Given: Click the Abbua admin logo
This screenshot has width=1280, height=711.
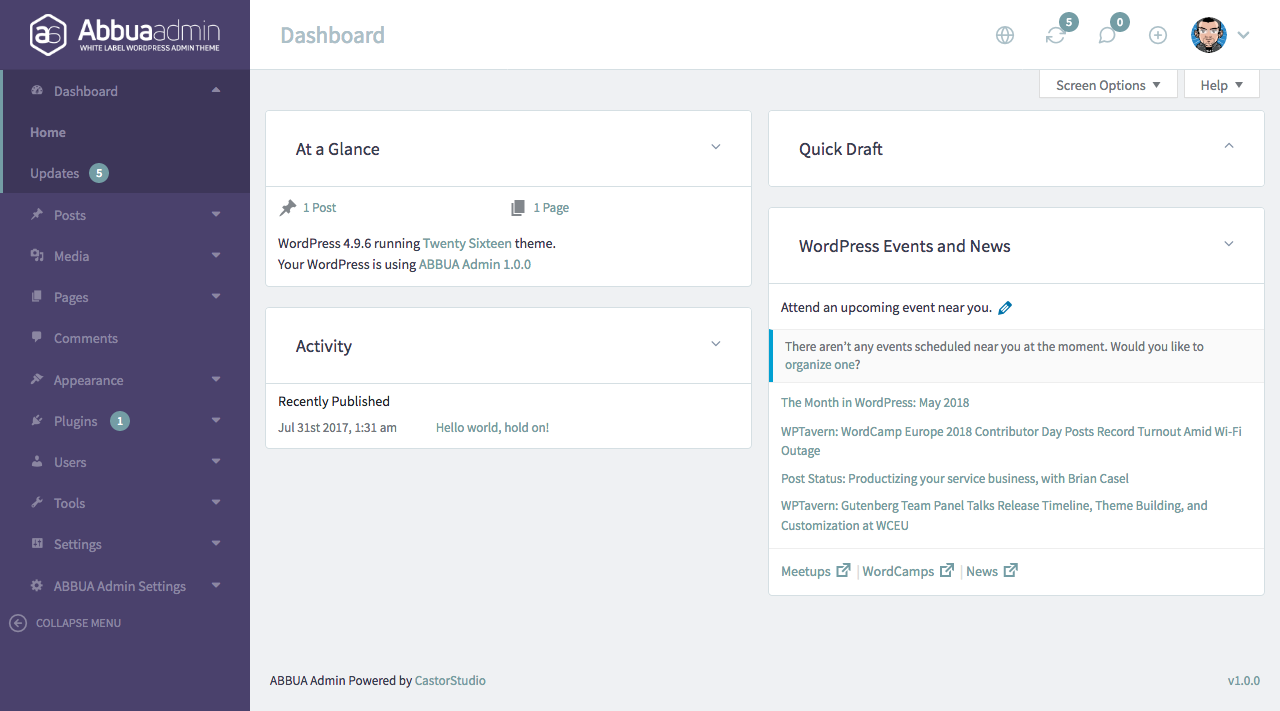Looking at the screenshot, I should pyautogui.click(x=125, y=35).
